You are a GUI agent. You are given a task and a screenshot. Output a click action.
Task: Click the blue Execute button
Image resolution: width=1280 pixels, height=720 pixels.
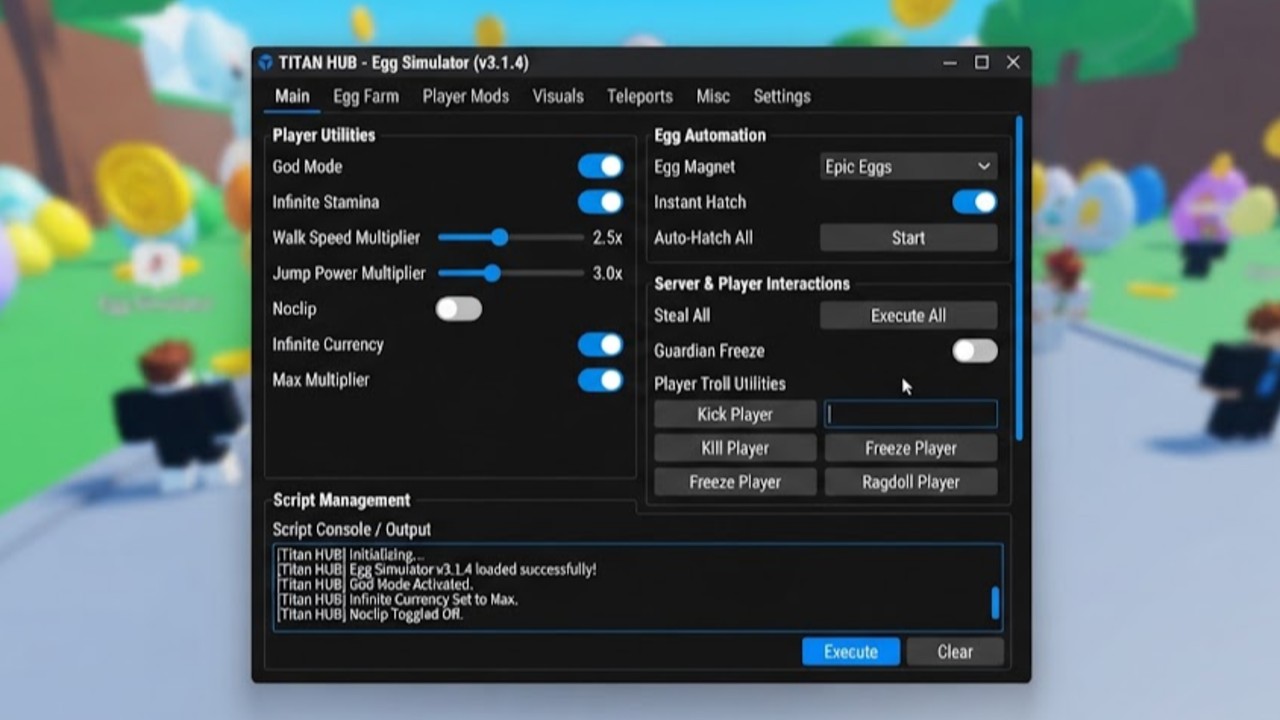click(851, 652)
